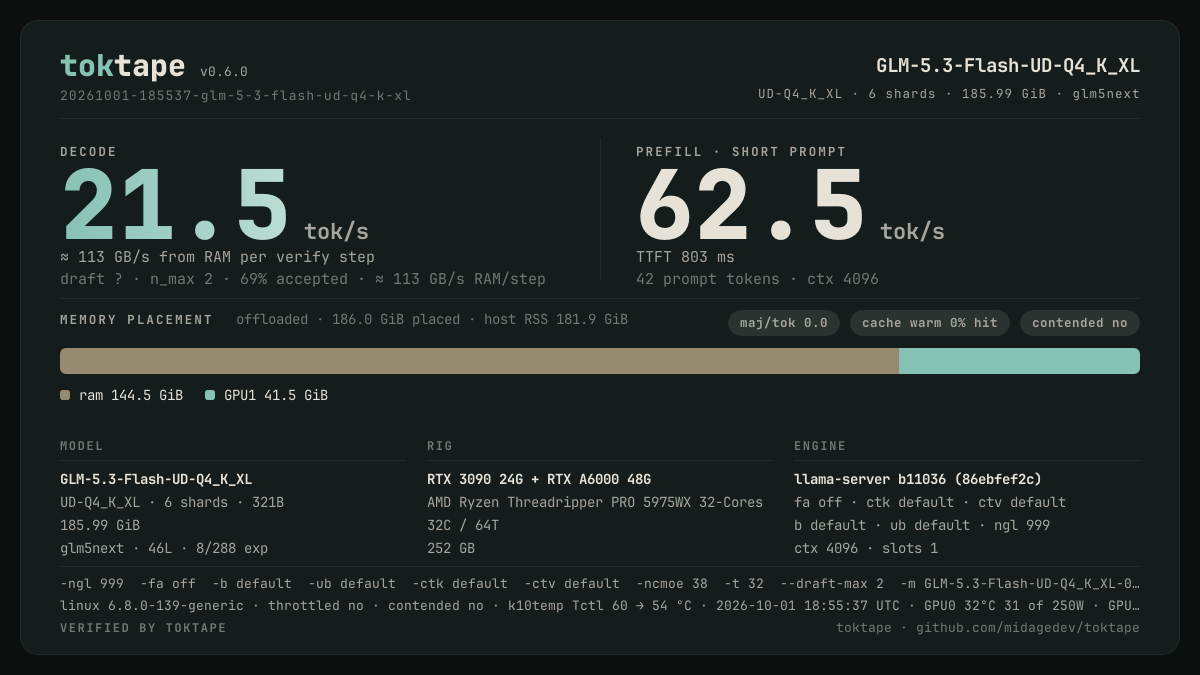
Task: Click the glm5next 46L 8/288 exp line
Action: [x=164, y=548]
